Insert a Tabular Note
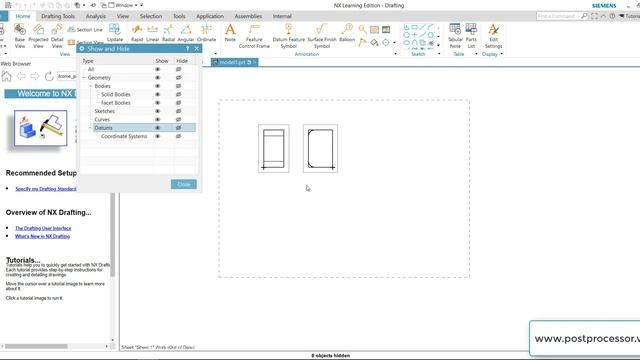This screenshot has width=640, height=360. (x=455, y=36)
